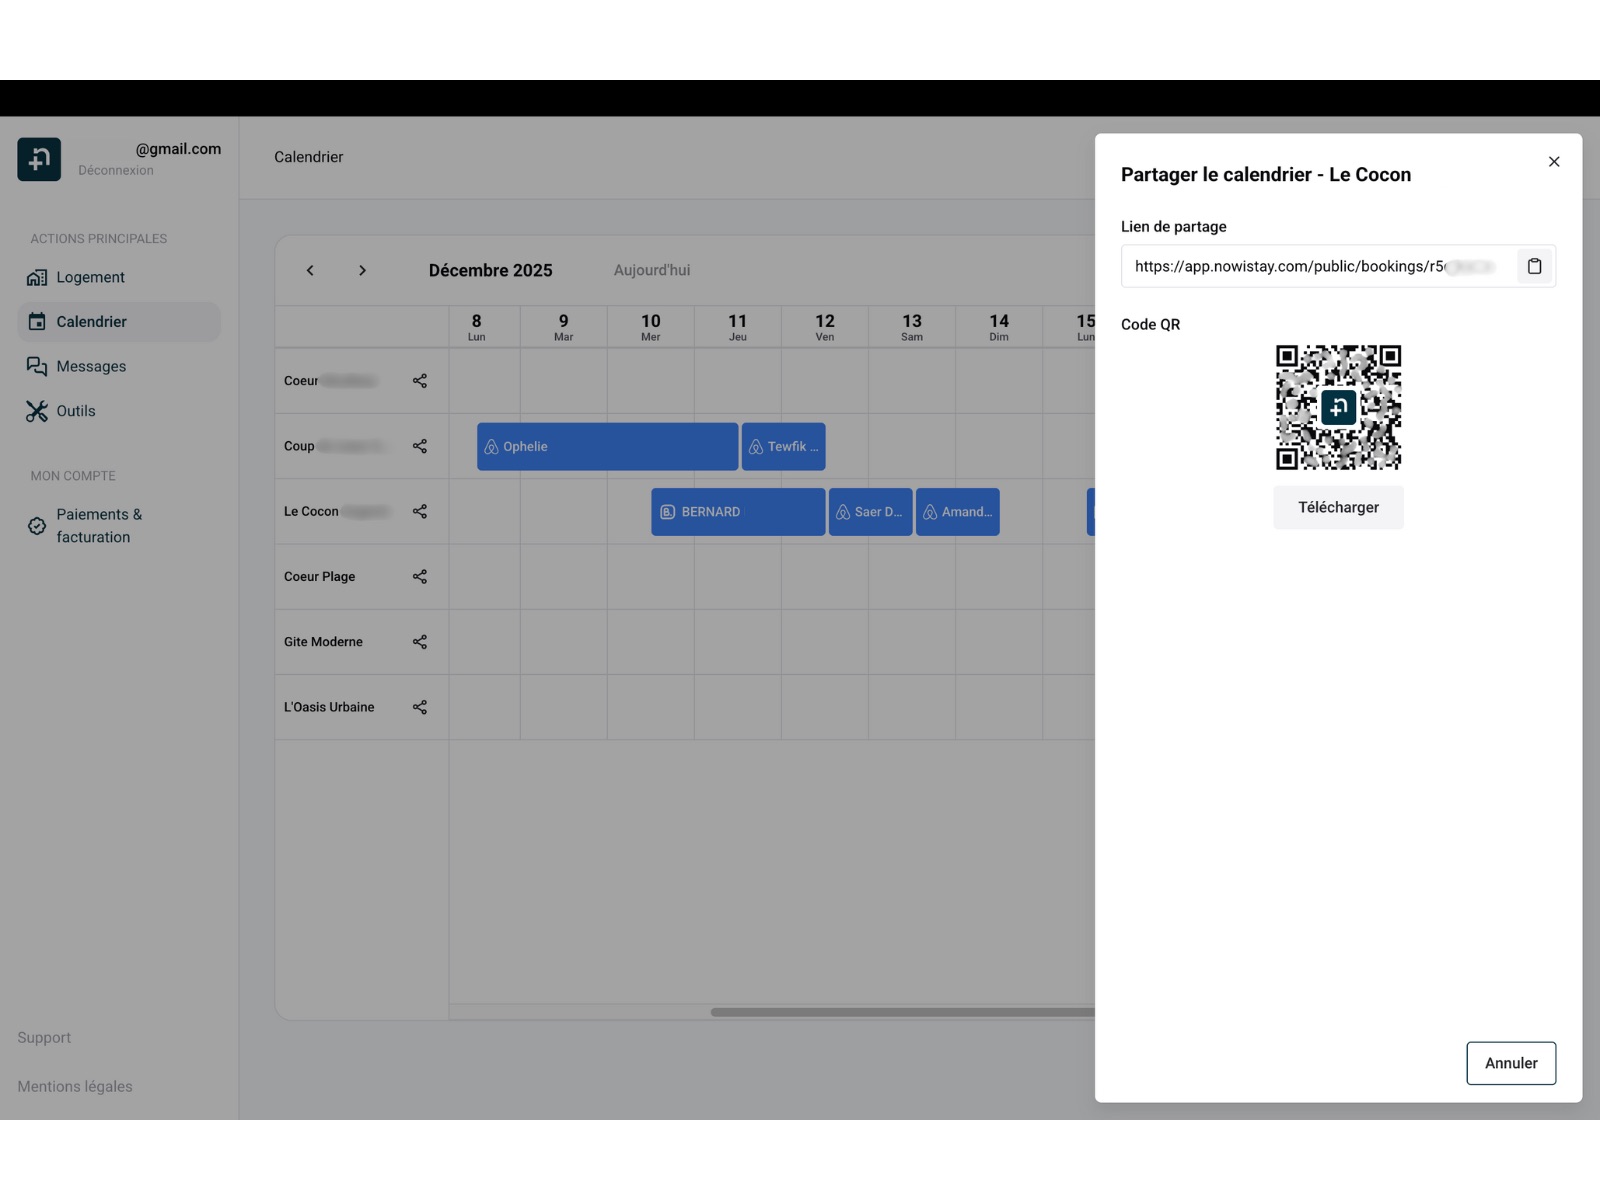Image resolution: width=1600 pixels, height=1200 pixels.
Task: Open the Tewfik booking
Action: point(783,447)
